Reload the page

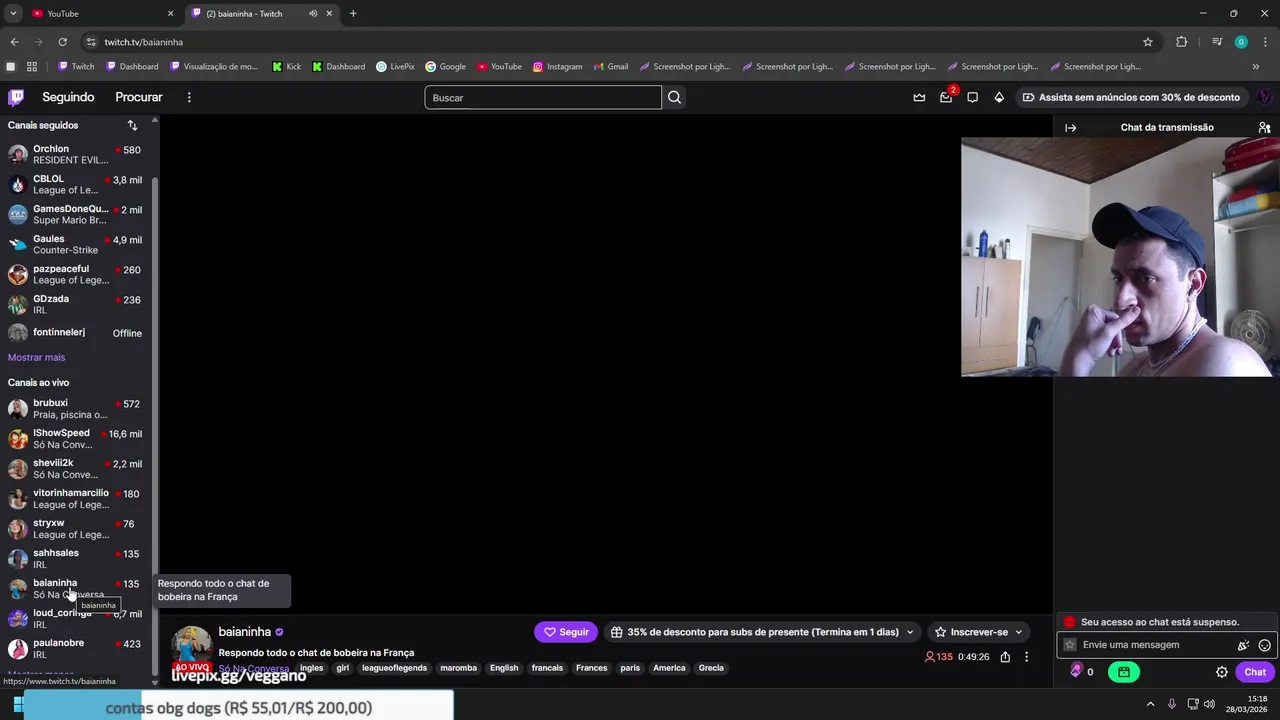click(x=62, y=42)
